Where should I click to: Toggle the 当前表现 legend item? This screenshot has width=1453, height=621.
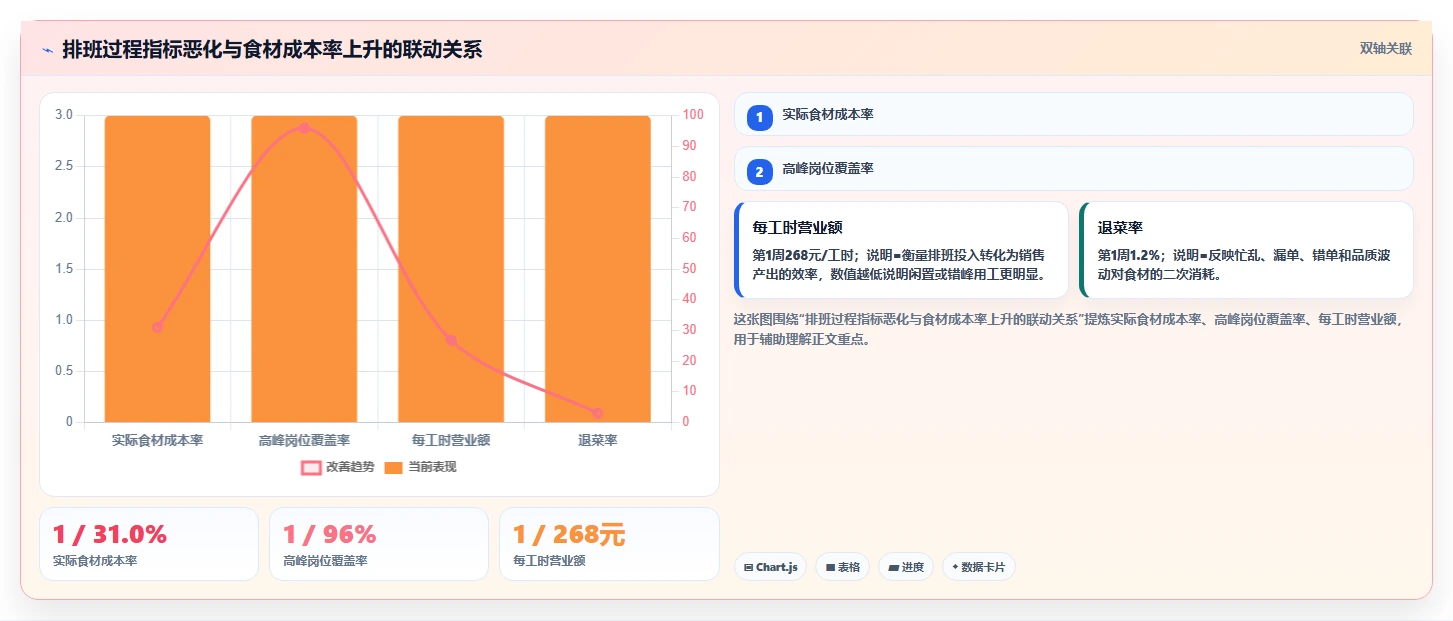click(x=421, y=467)
